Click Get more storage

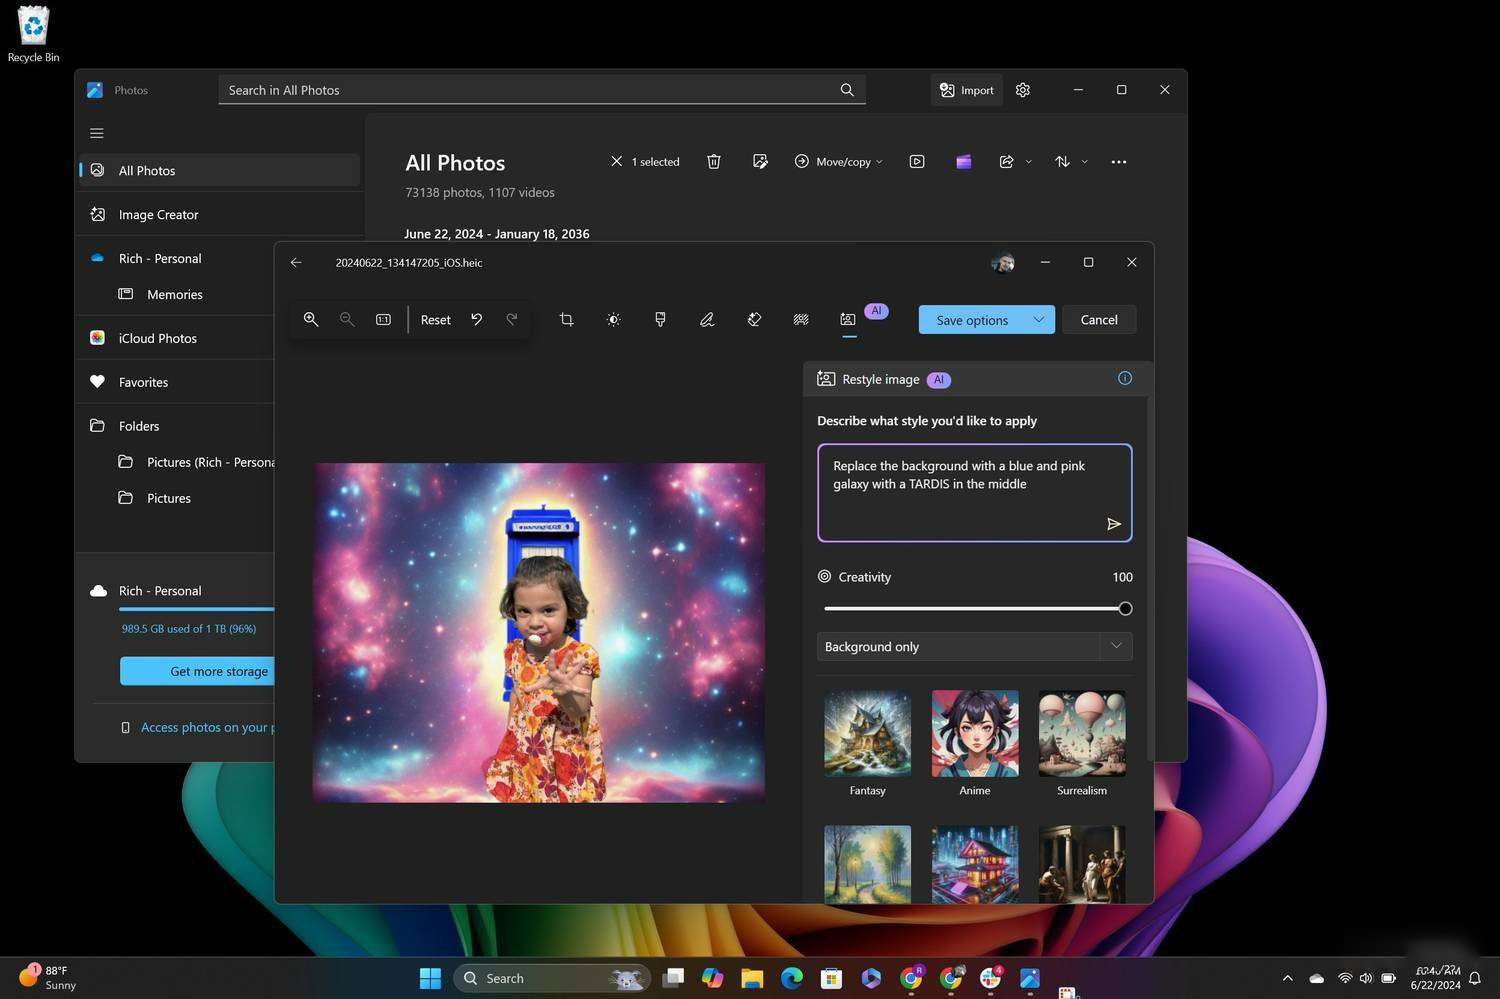click(198, 671)
